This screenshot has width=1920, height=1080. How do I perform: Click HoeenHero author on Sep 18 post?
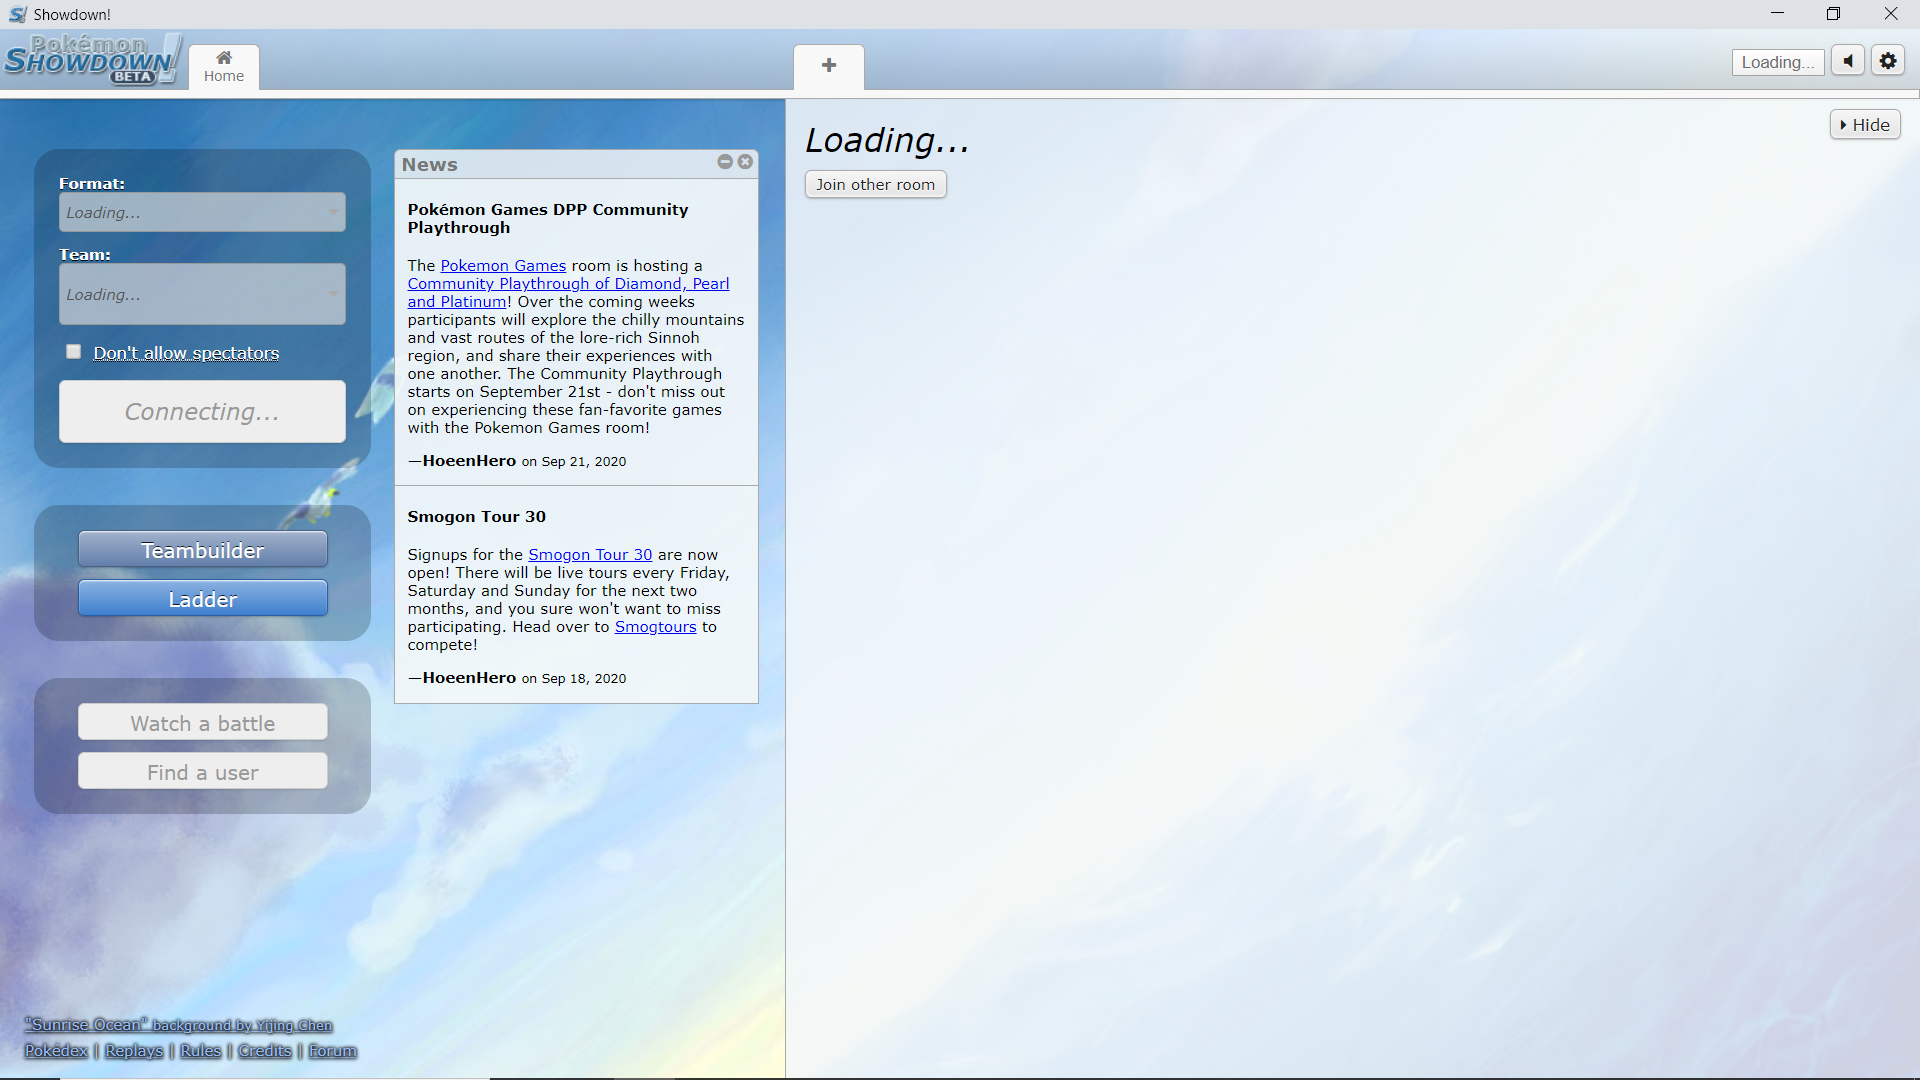469,678
